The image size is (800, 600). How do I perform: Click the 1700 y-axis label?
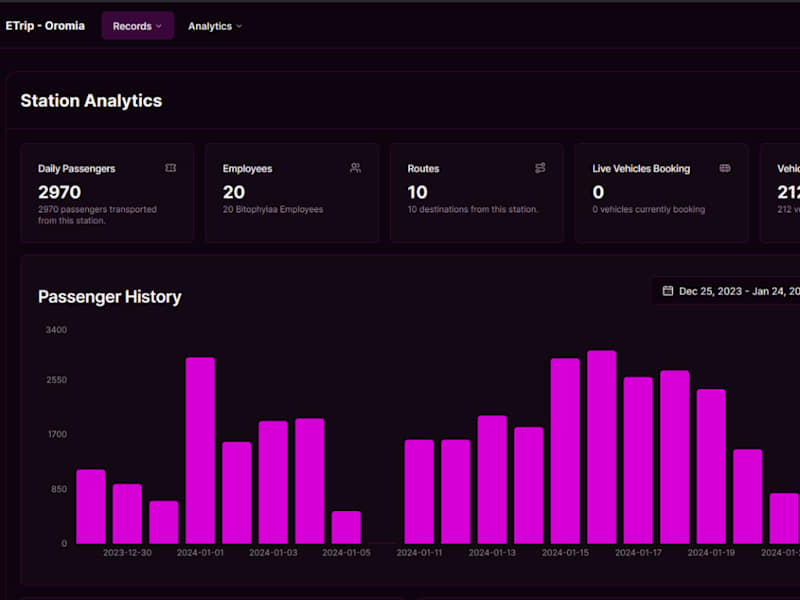click(x=57, y=434)
